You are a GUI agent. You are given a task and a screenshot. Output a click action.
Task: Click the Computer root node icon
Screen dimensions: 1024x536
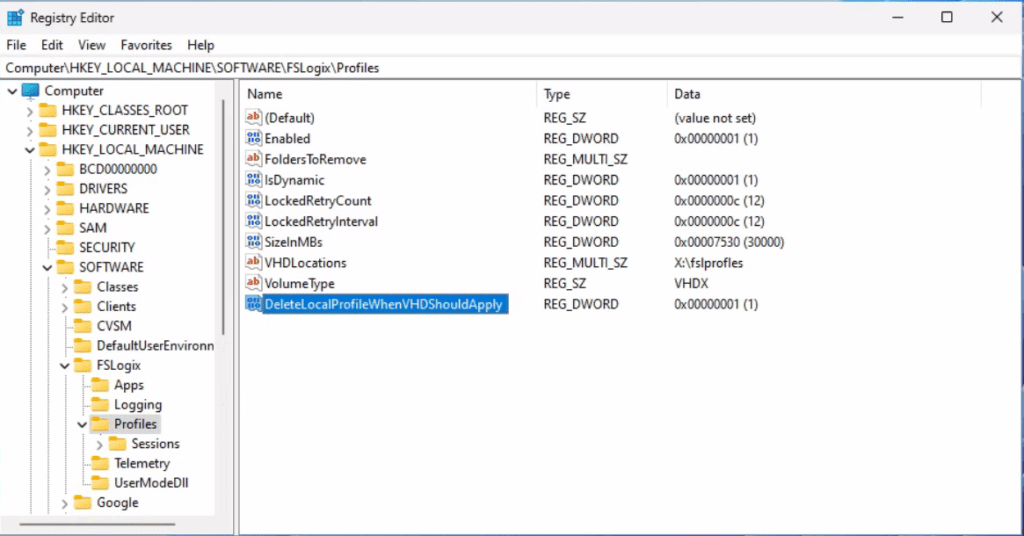(x=31, y=90)
